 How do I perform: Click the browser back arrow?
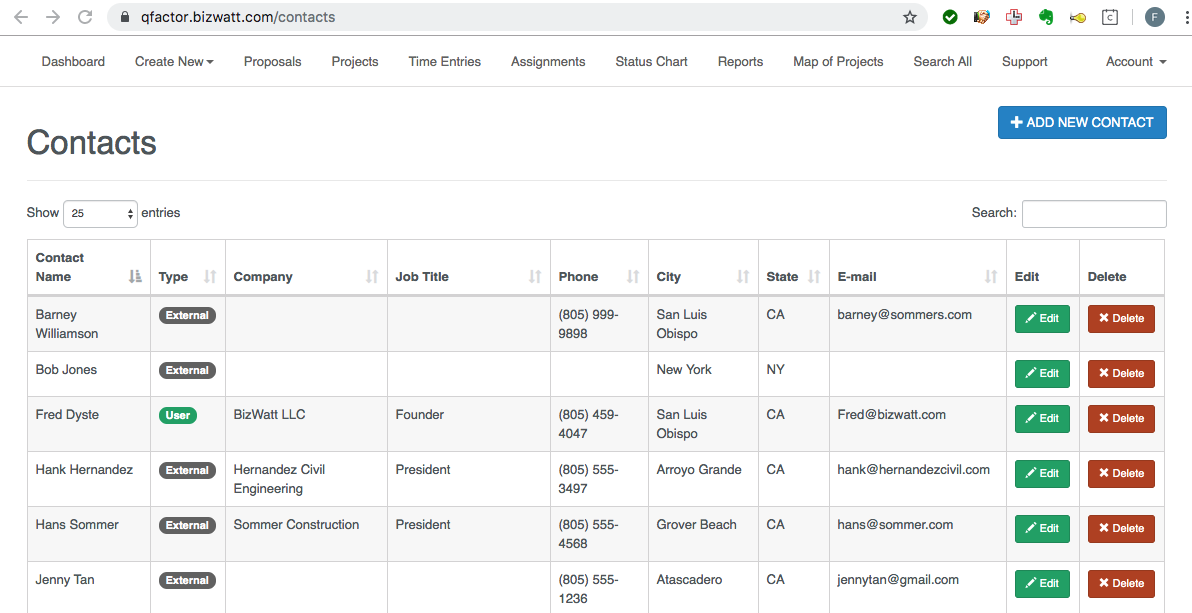(21, 17)
